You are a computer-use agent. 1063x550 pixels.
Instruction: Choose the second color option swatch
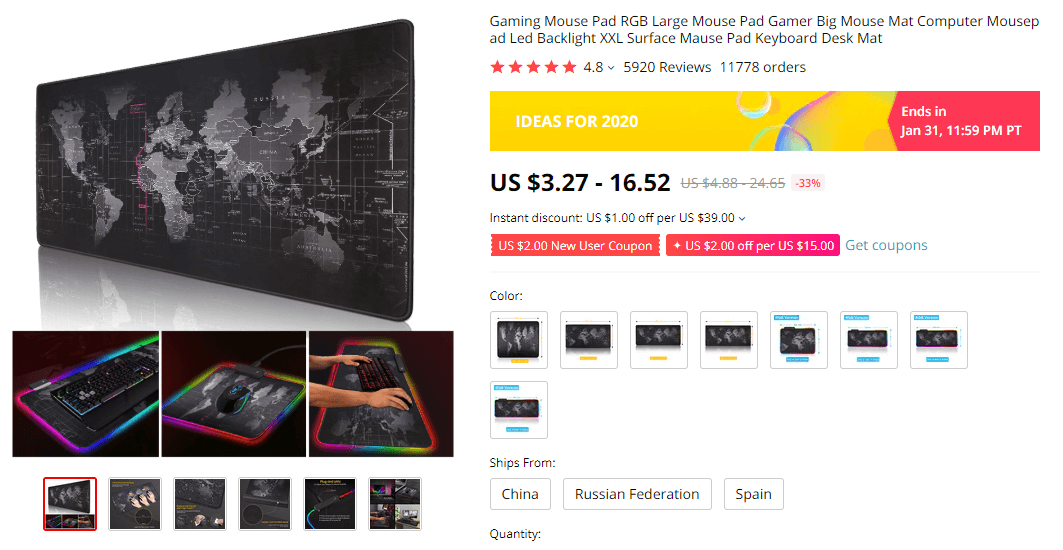tap(588, 340)
